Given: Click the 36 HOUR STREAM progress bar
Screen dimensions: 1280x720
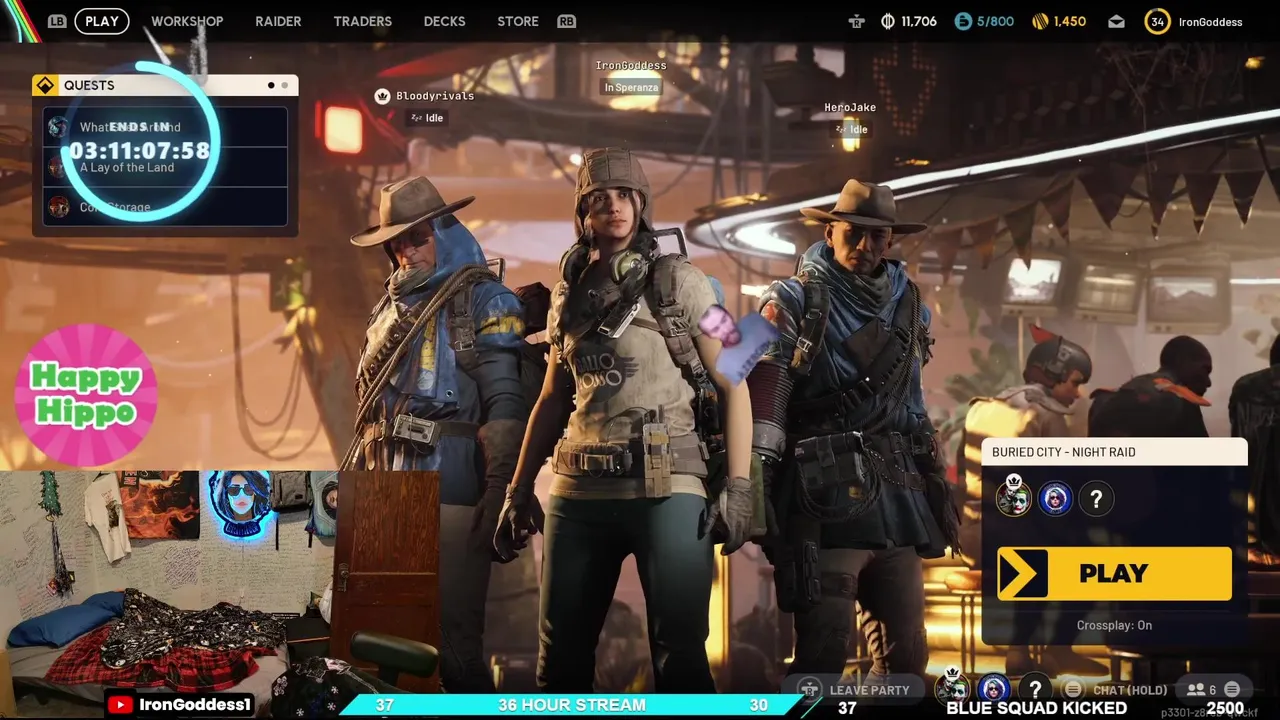Looking at the screenshot, I should tap(572, 705).
